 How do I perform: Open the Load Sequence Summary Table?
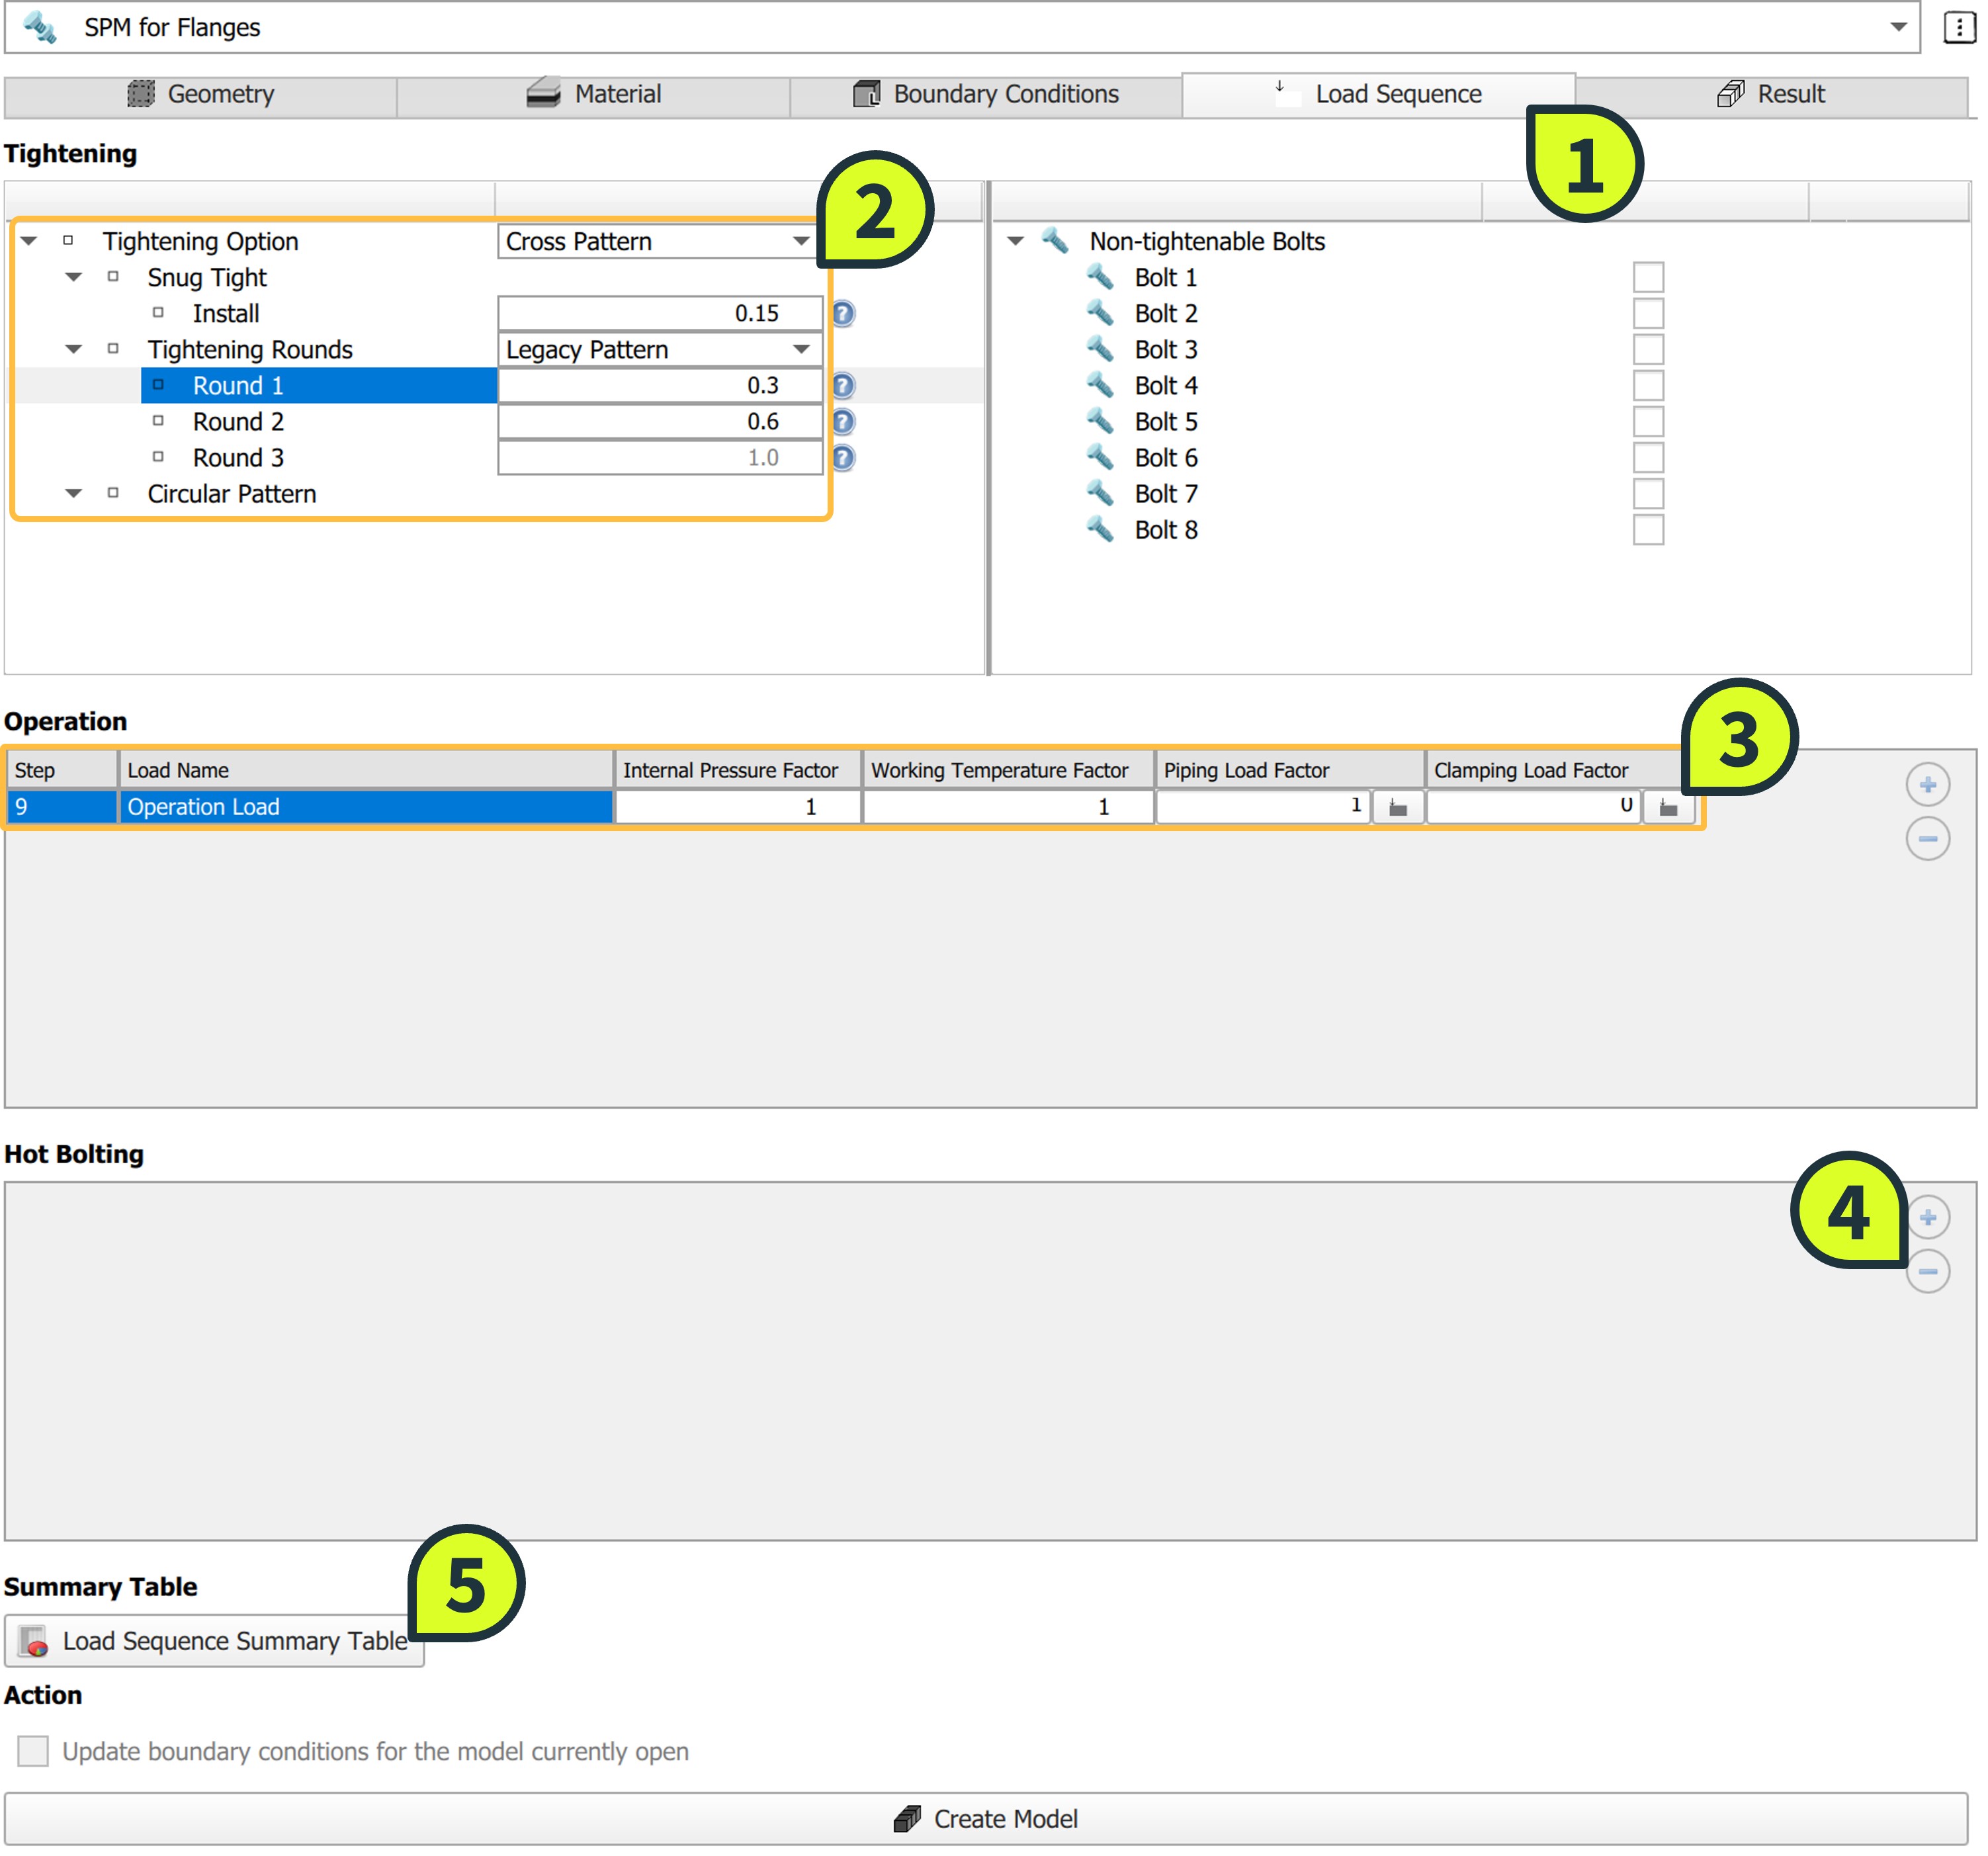tap(214, 1641)
